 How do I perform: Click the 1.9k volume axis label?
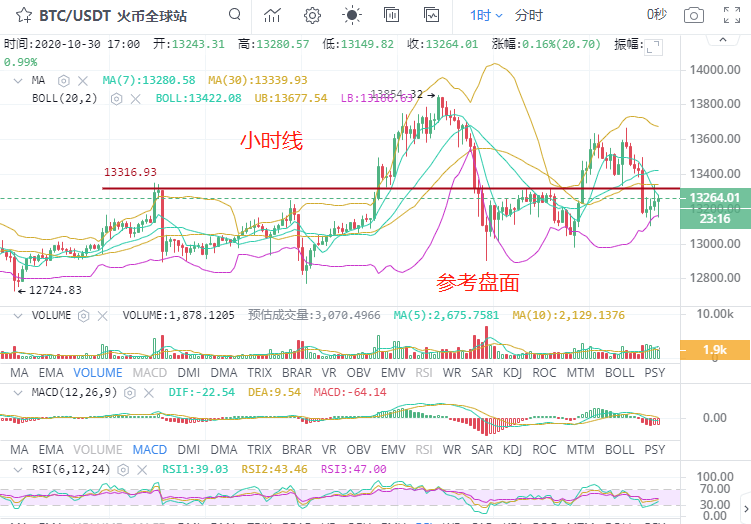click(715, 350)
